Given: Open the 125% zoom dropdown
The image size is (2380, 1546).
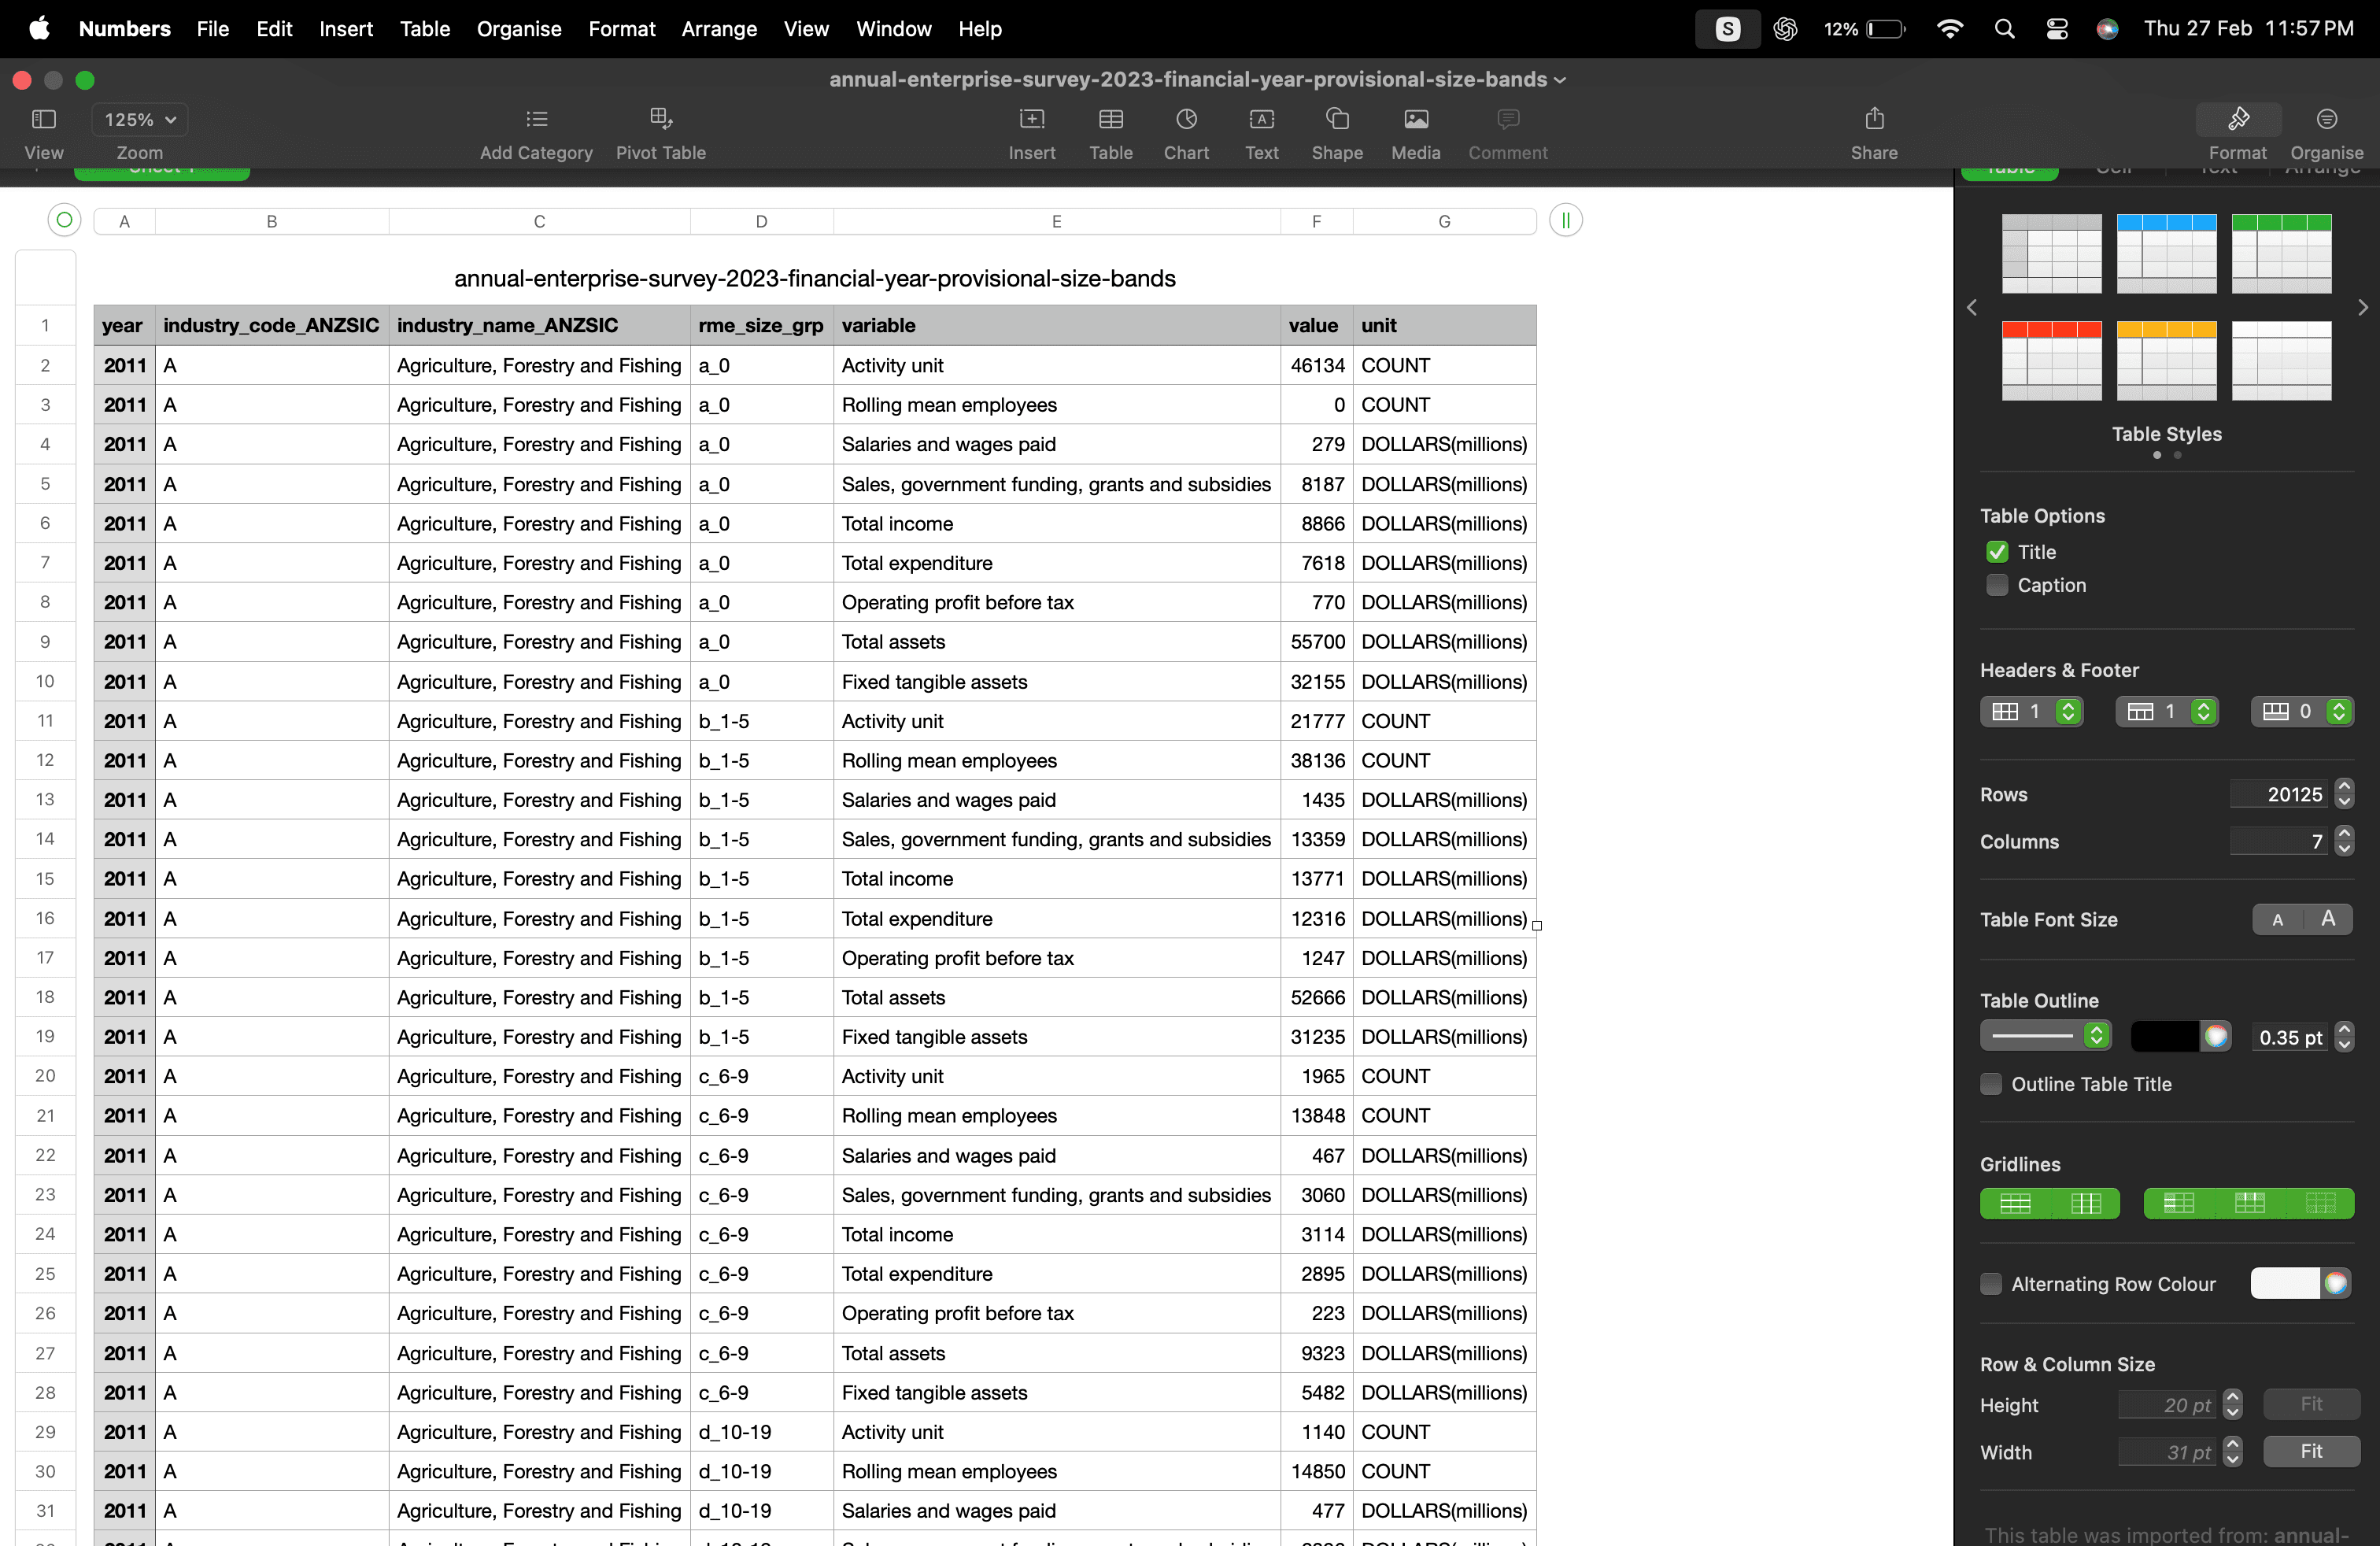Looking at the screenshot, I should [x=140, y=120].
